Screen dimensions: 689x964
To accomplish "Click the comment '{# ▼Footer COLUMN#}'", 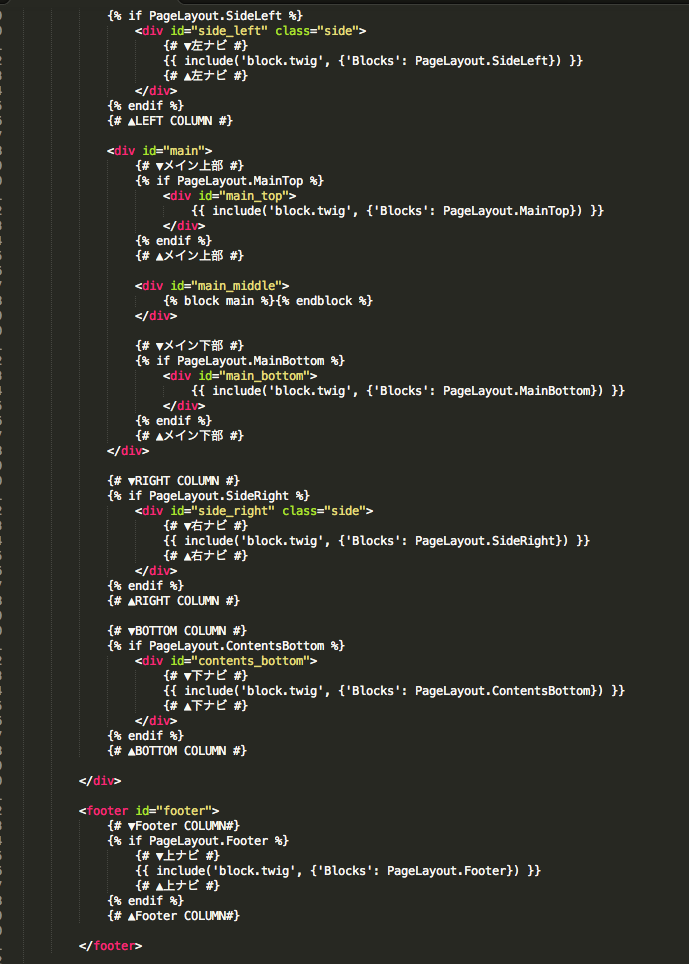I will 173,826.
